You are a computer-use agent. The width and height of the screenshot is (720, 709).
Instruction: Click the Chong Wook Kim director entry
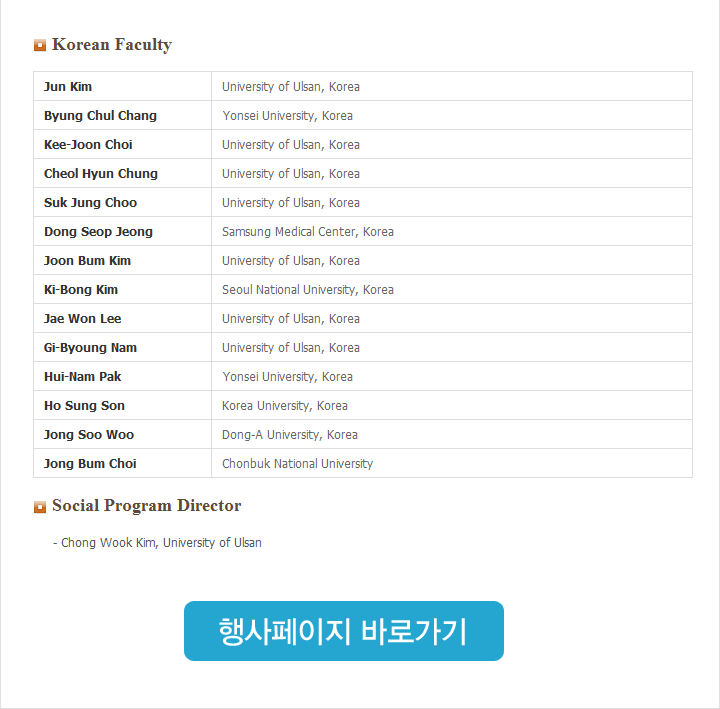157,542
